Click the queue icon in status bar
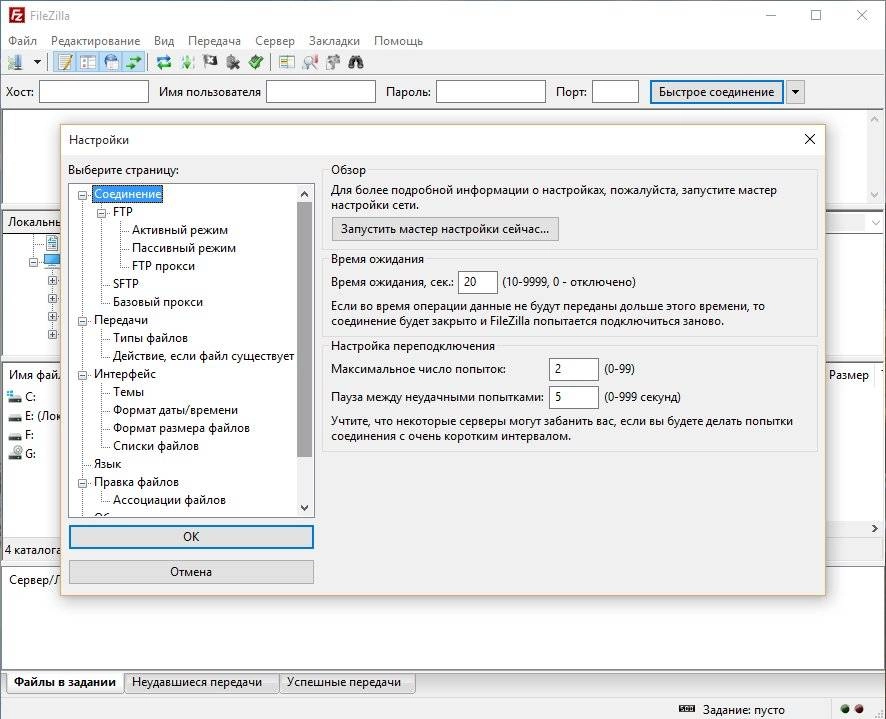The image size is (886, 719). (x=687, y=709)
